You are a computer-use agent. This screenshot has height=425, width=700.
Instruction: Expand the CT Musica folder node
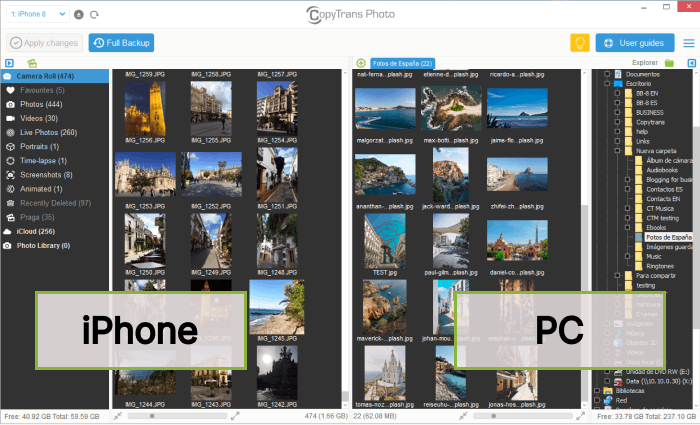tap(628, 208)
